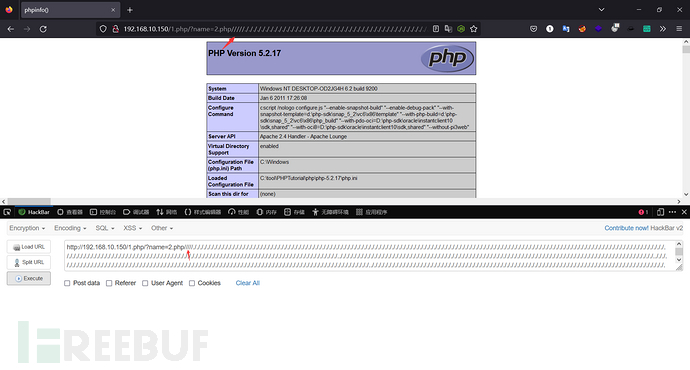Click the Pocket save icon
This screenshot has height=370, width=690.
(x=533, y=29)
